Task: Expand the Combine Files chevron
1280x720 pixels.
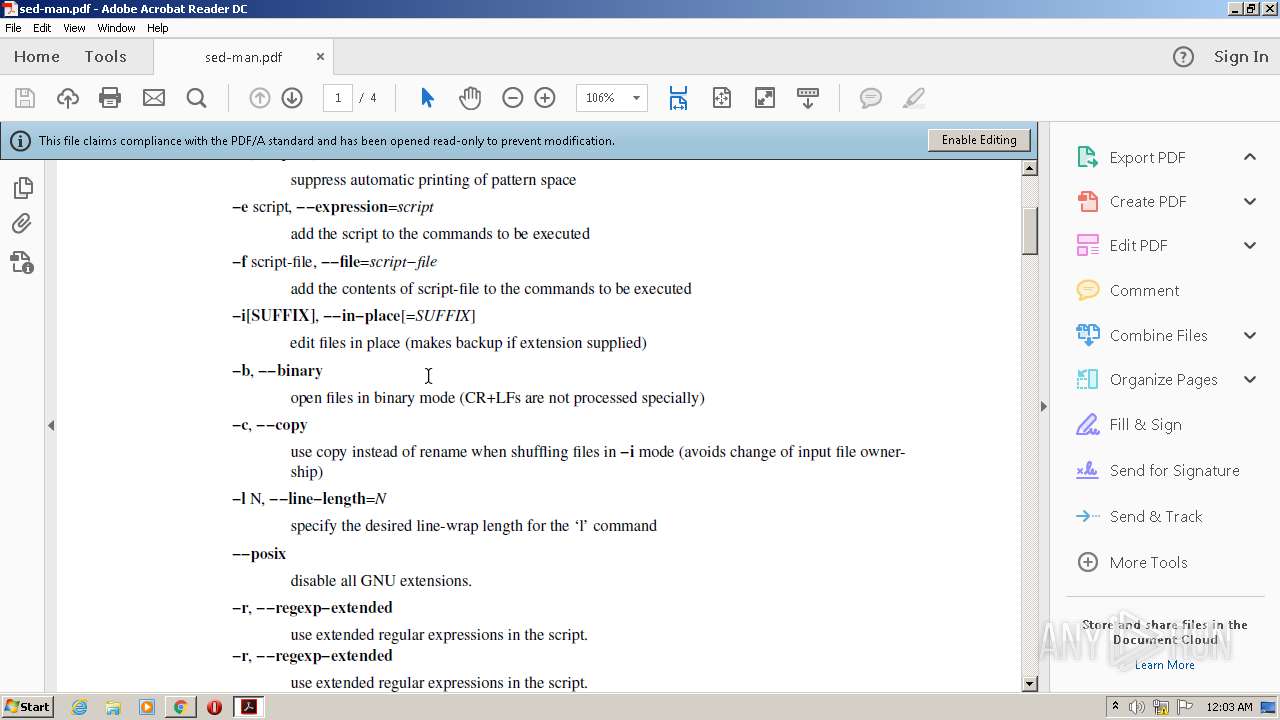Action: (x=1250, y=335)
